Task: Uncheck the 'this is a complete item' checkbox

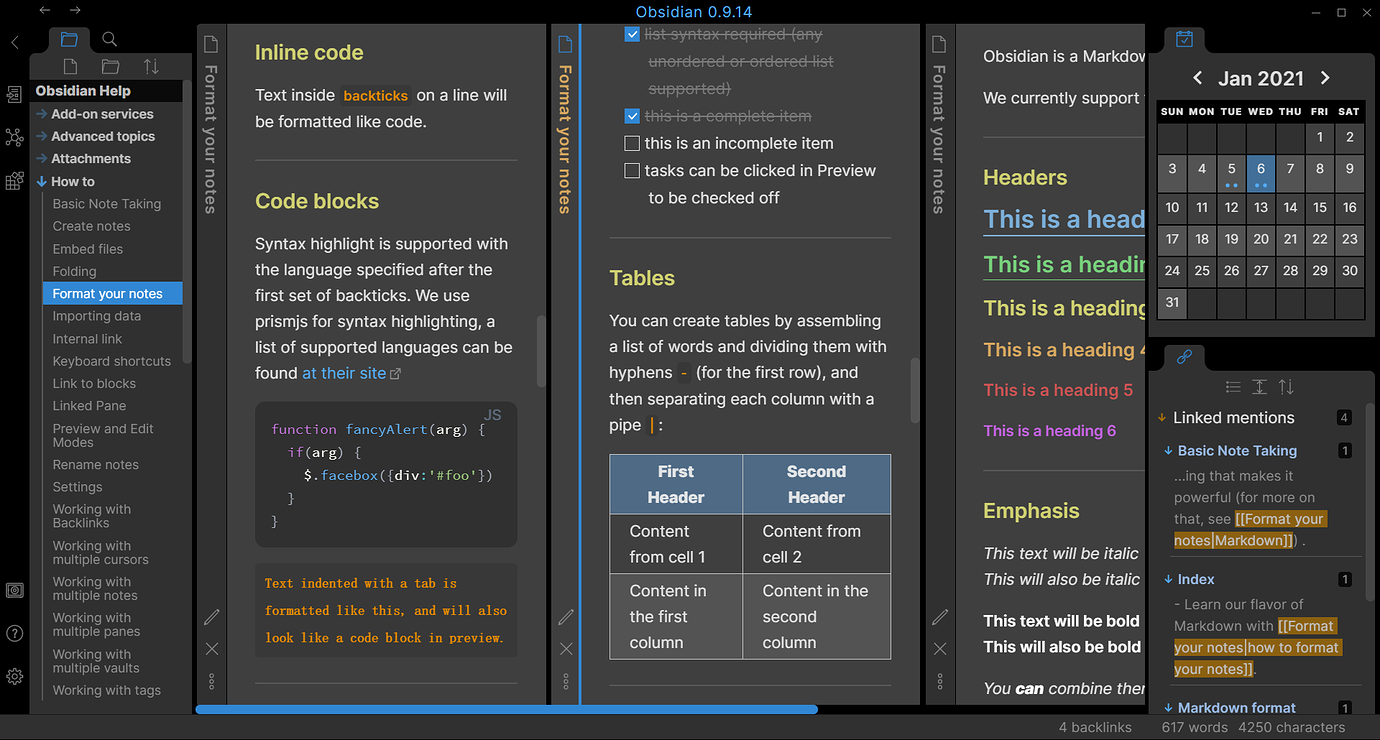Action: click(631, 116)
